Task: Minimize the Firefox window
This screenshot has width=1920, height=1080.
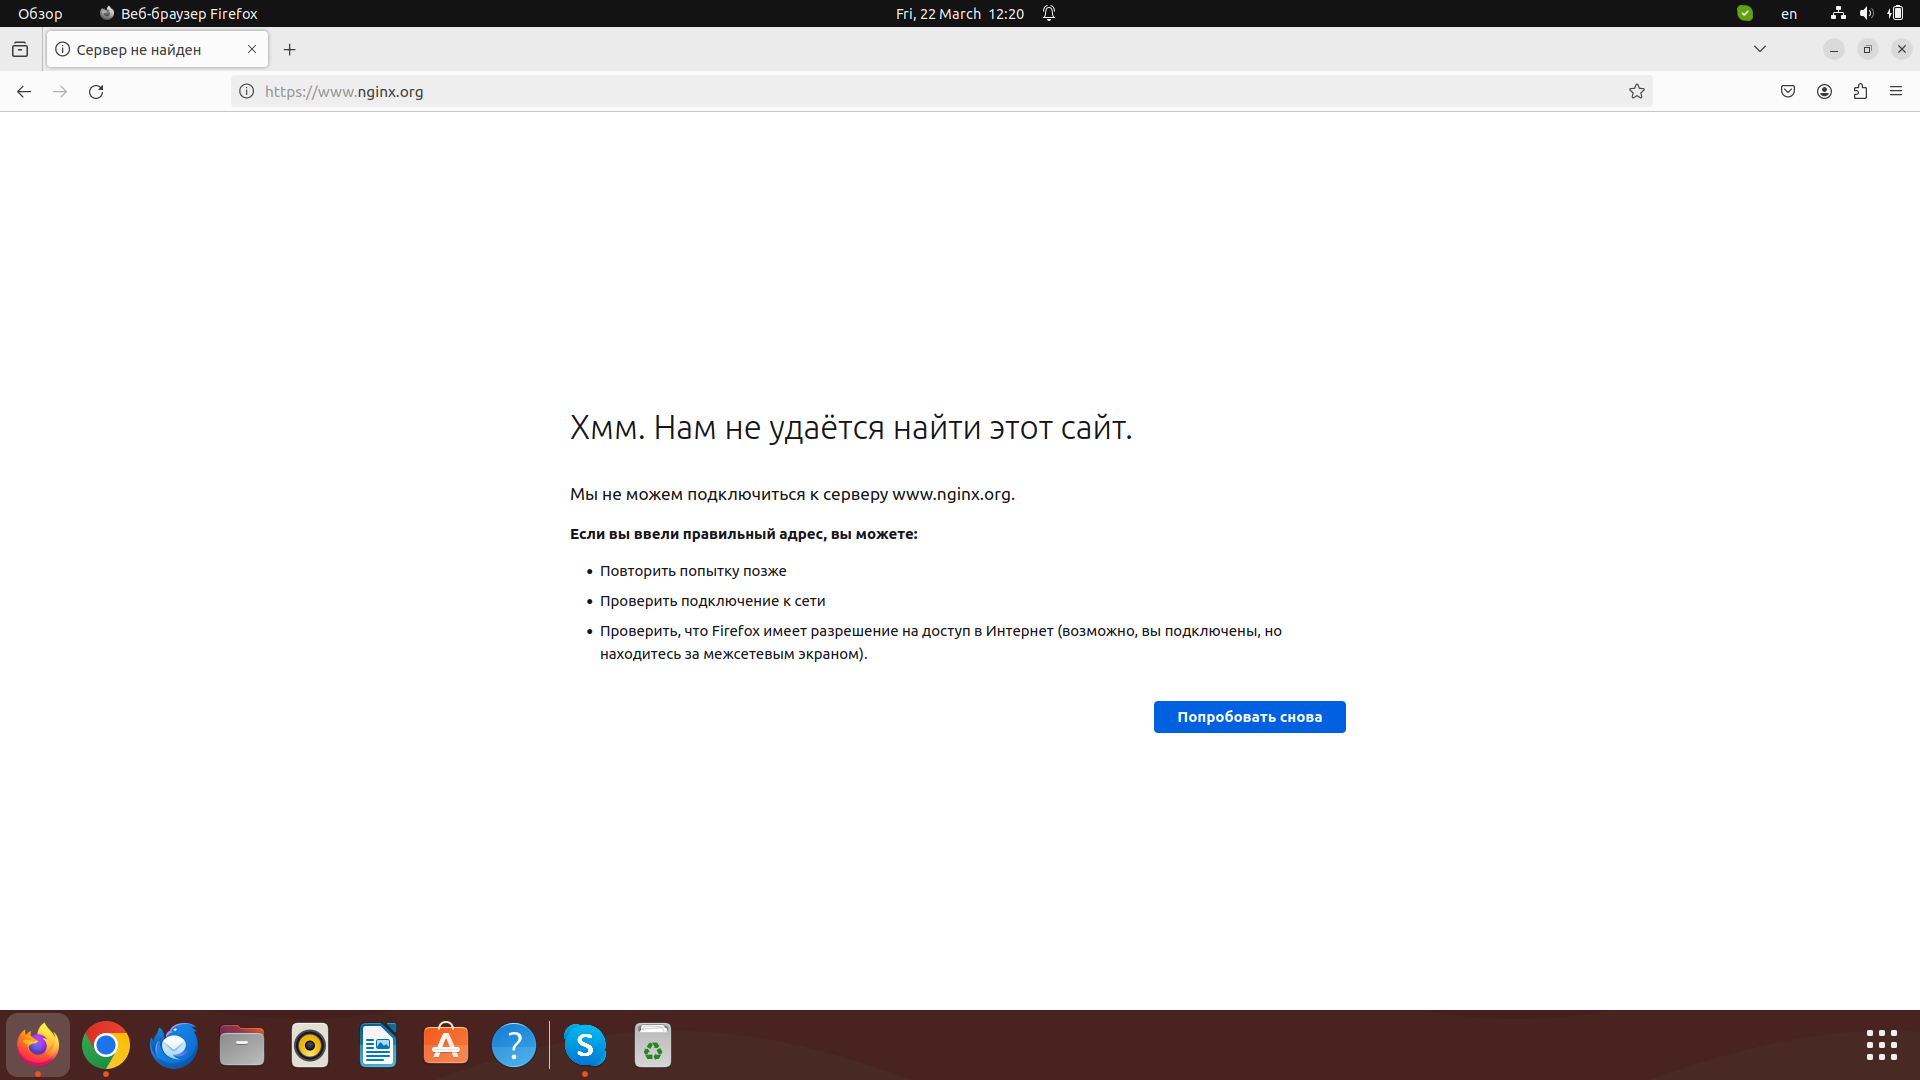Action: click(x=1833, y=49)
